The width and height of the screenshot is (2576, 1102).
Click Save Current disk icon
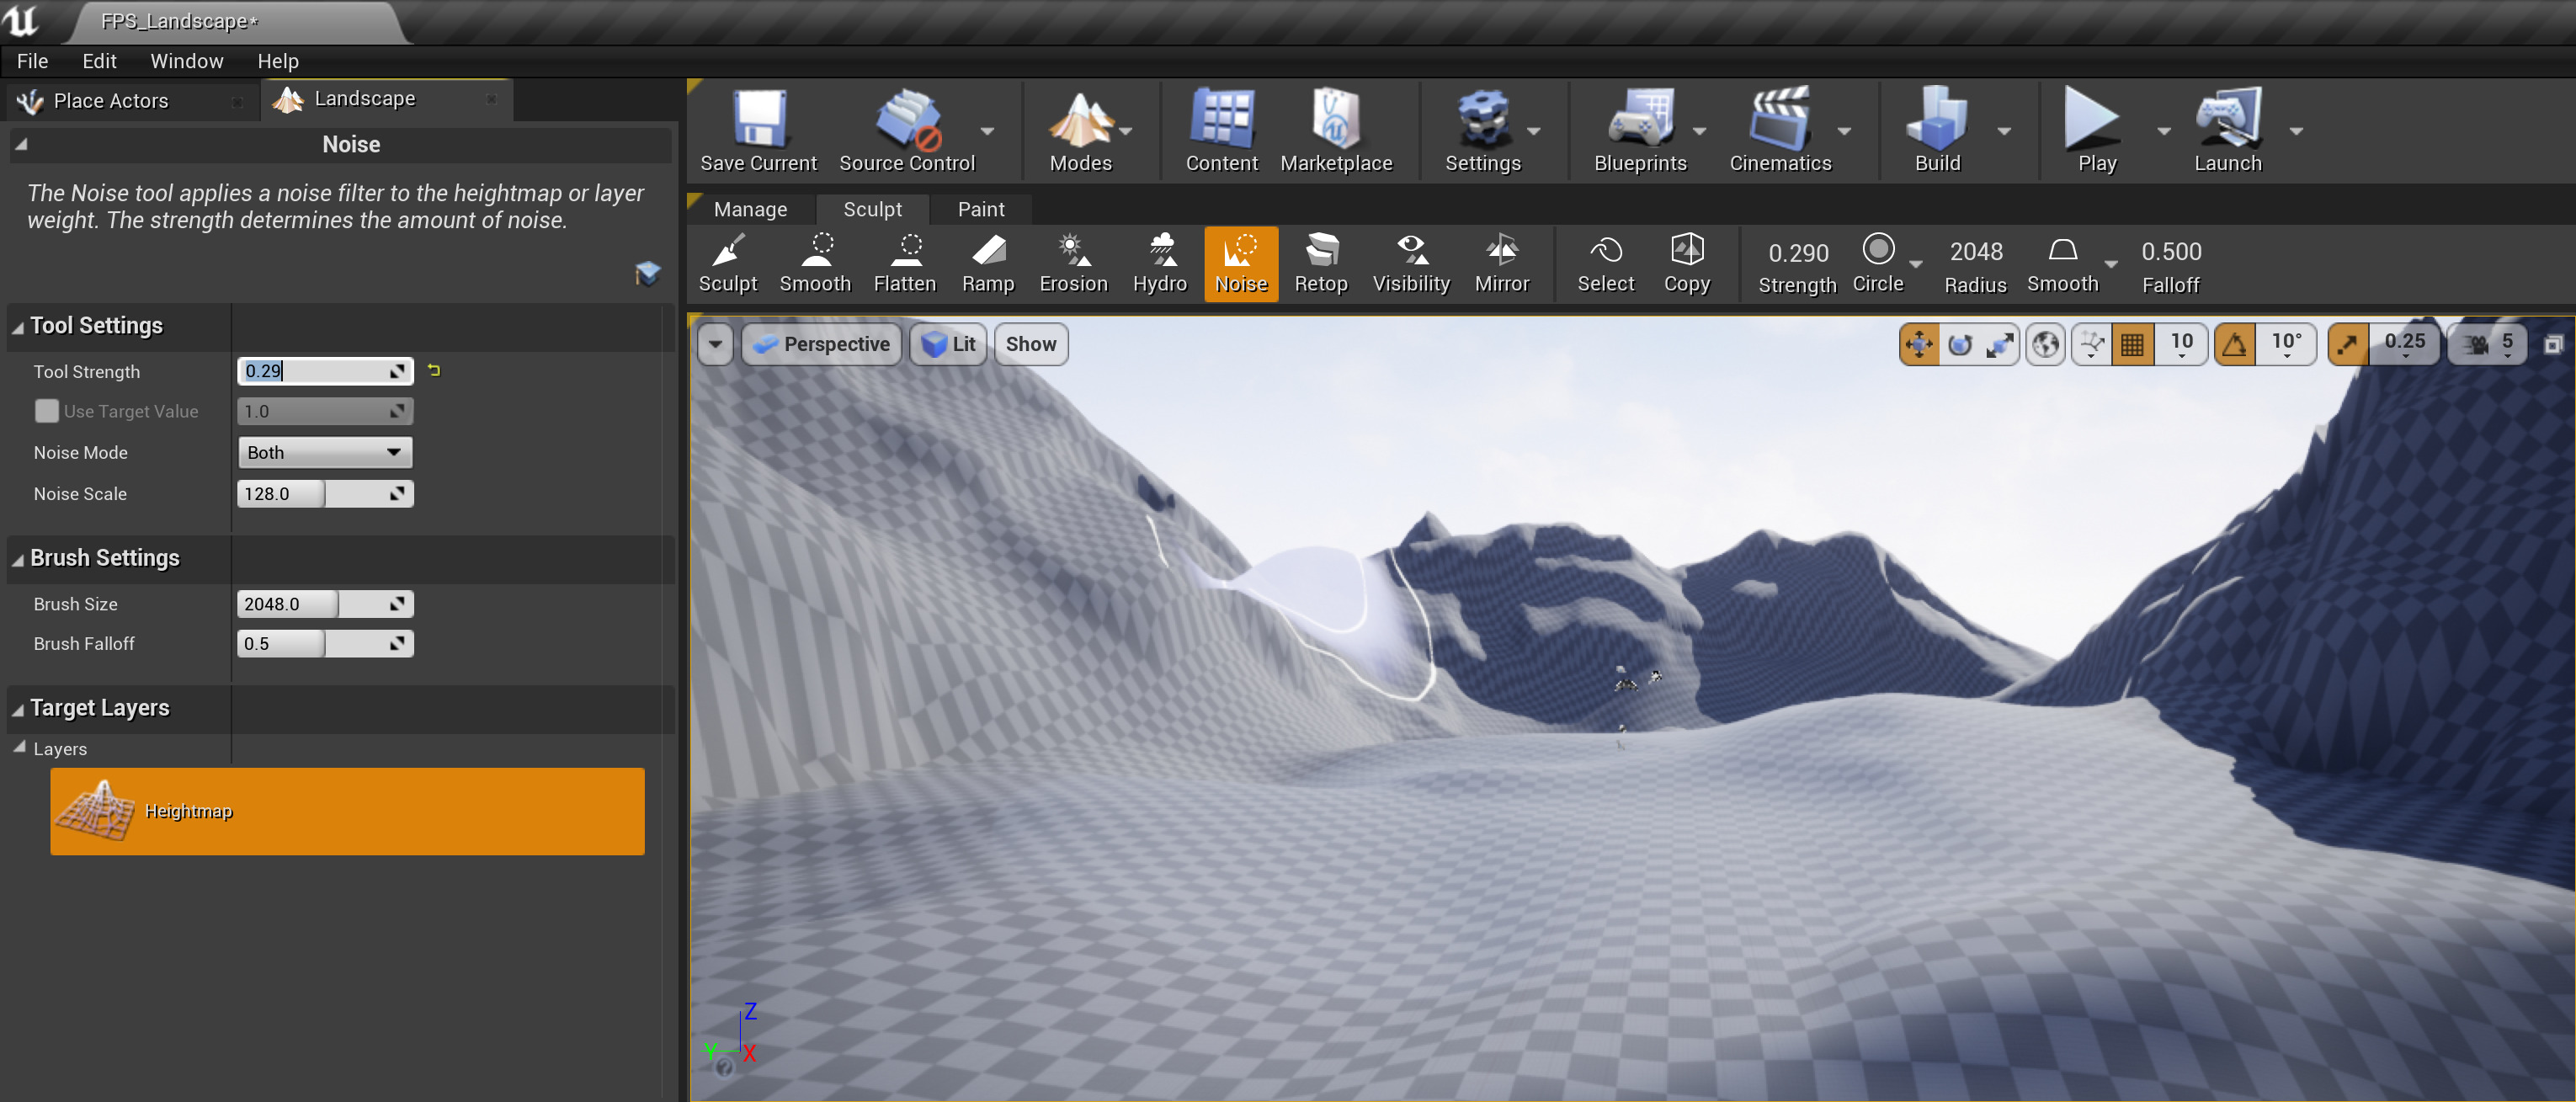point(758,131)
